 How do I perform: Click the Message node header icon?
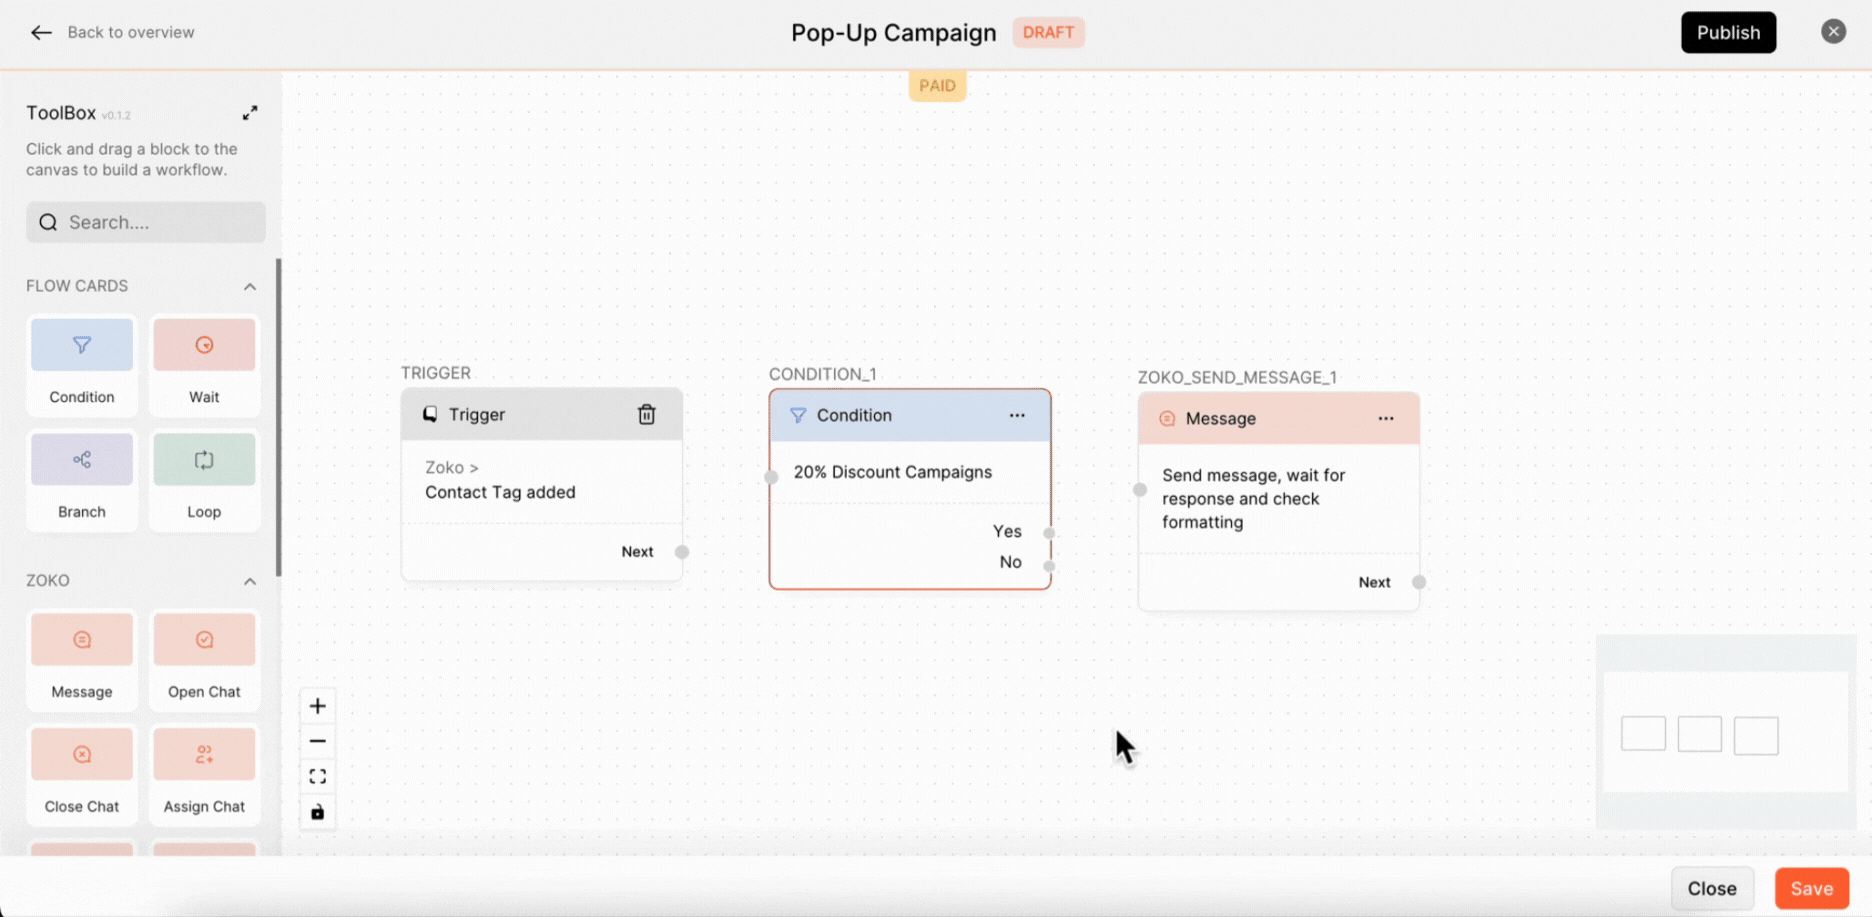1167,418
